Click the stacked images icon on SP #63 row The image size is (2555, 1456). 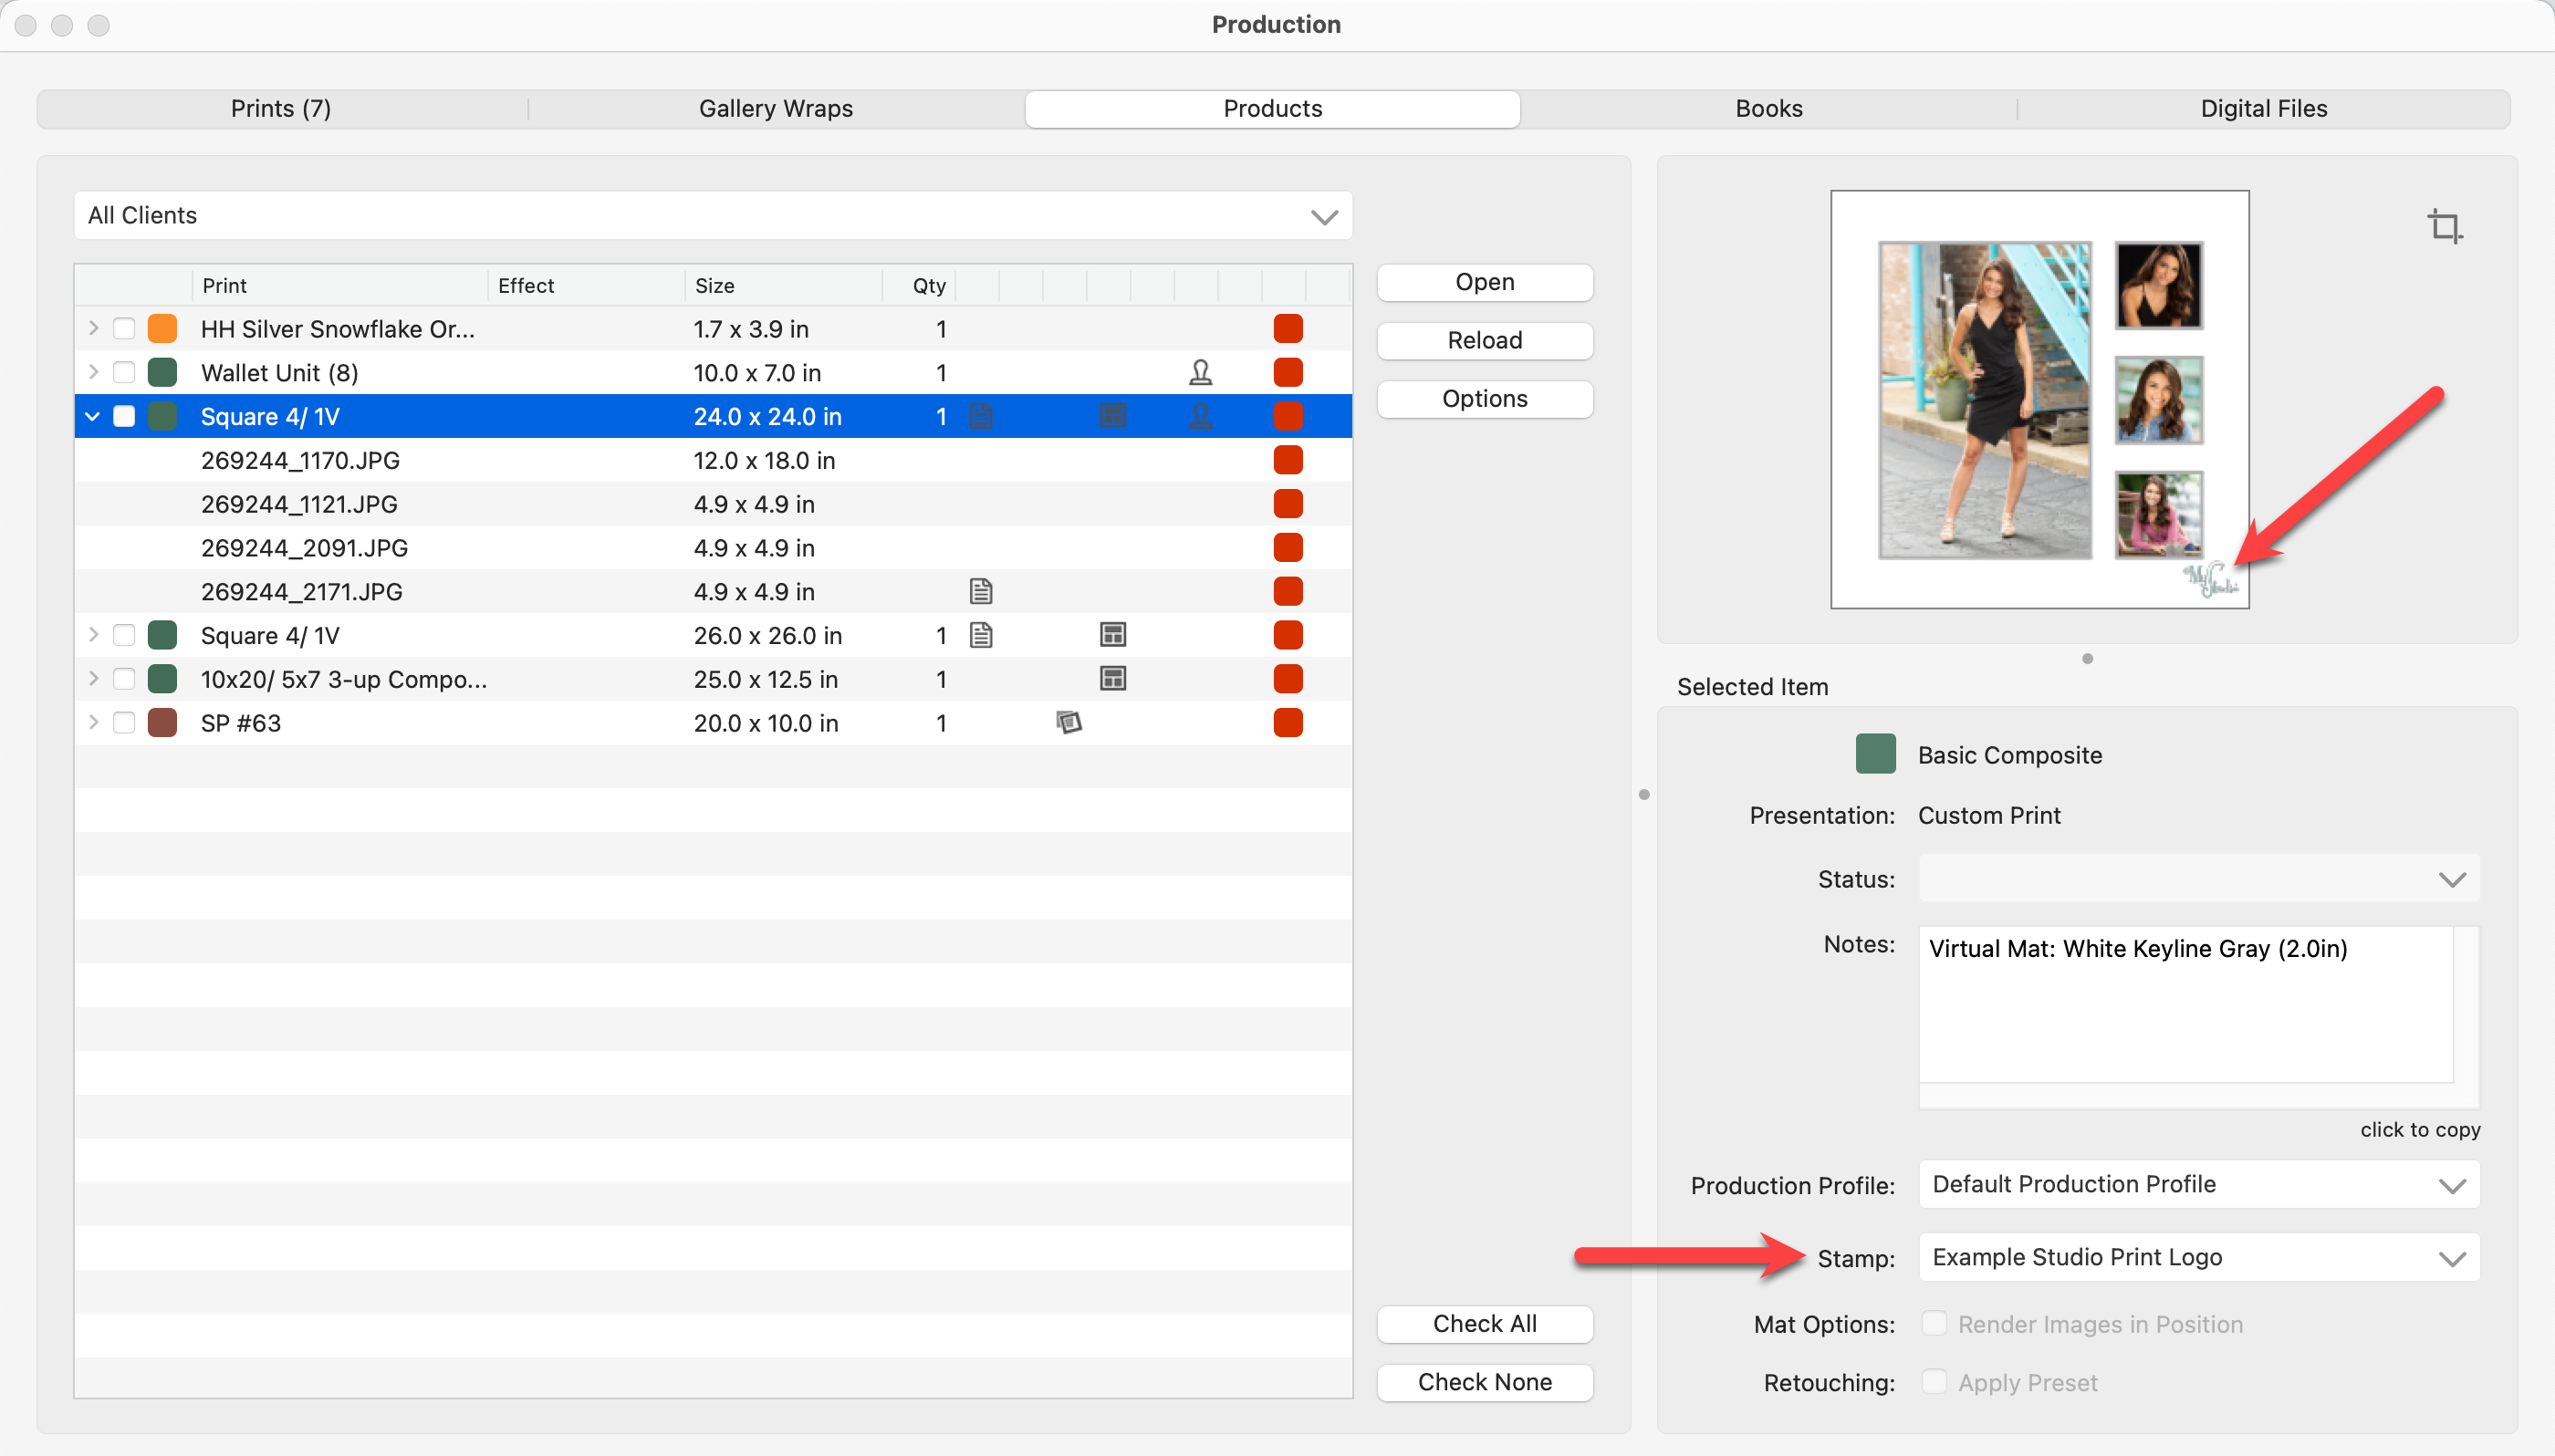click(x=1068, y=722)
